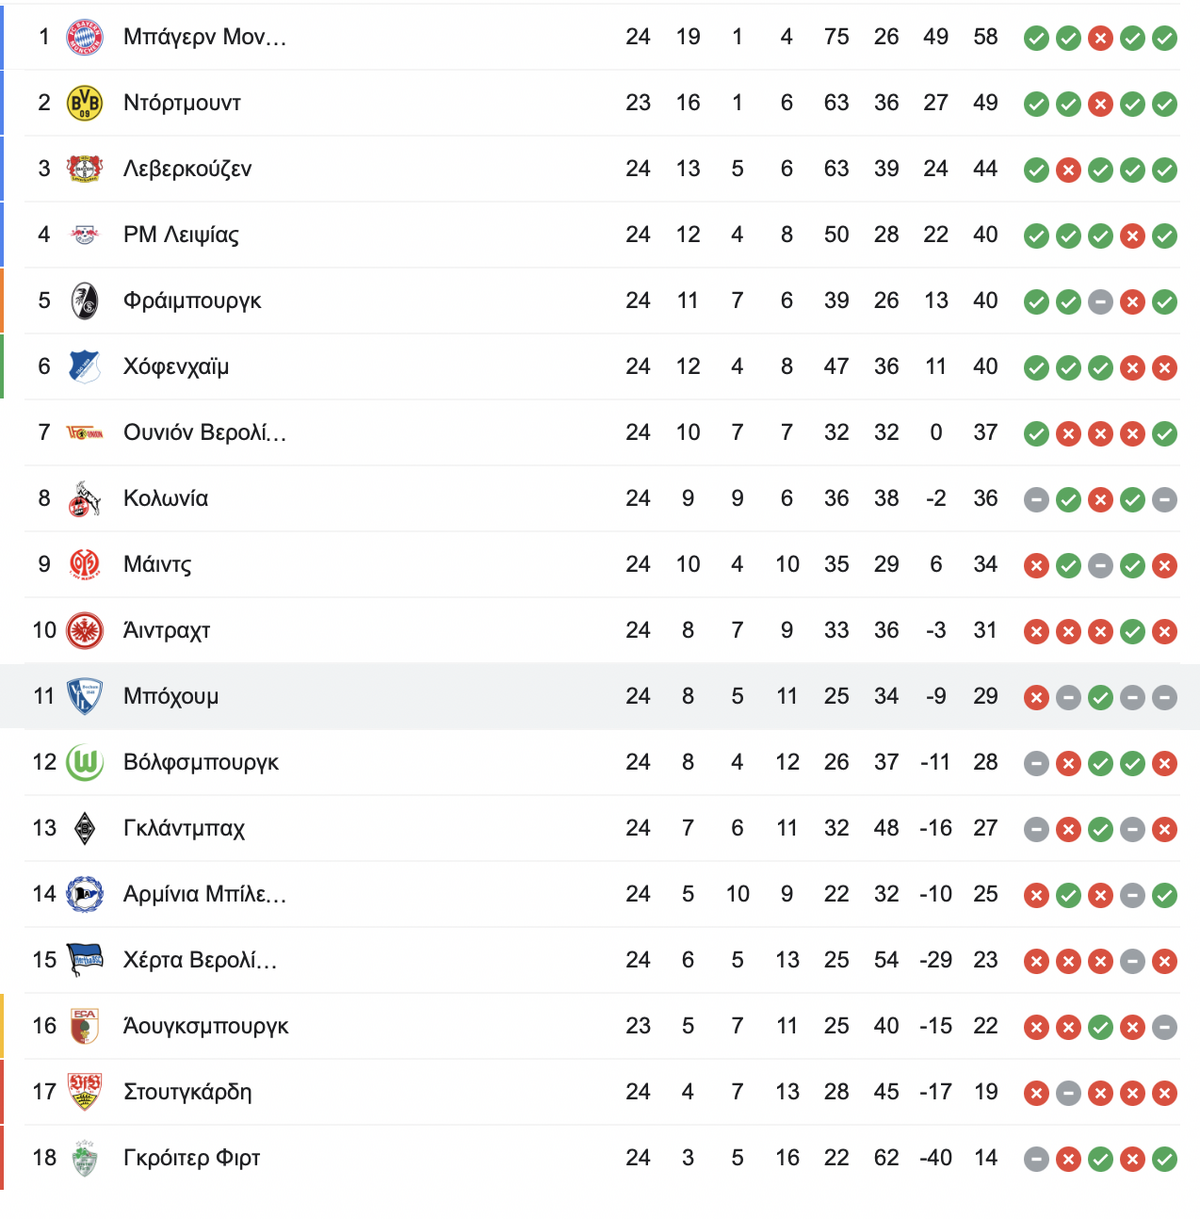The width and height of the screenshot is (1200, 1219).
Task: Click Γκλάντμπαχ team name
Action: click(x=184, y=829)
